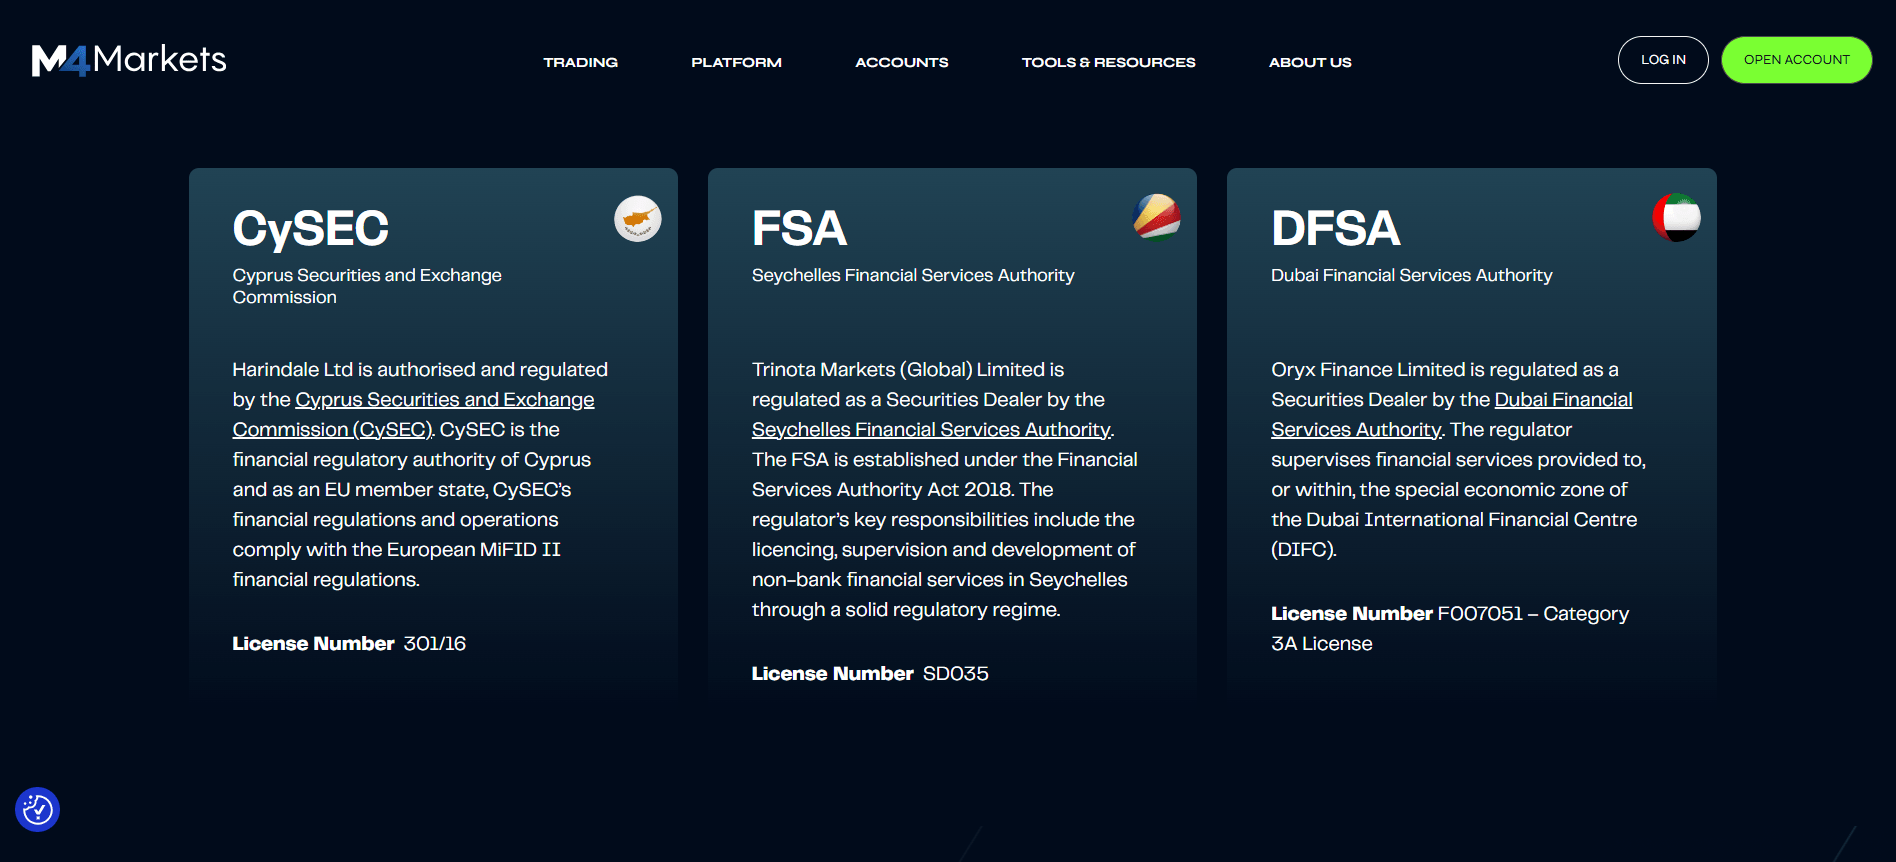This screenshot has width=1896, height=862.
Task: Click the 'Oryx Finance Limited' text
Action: point(1368,370)
